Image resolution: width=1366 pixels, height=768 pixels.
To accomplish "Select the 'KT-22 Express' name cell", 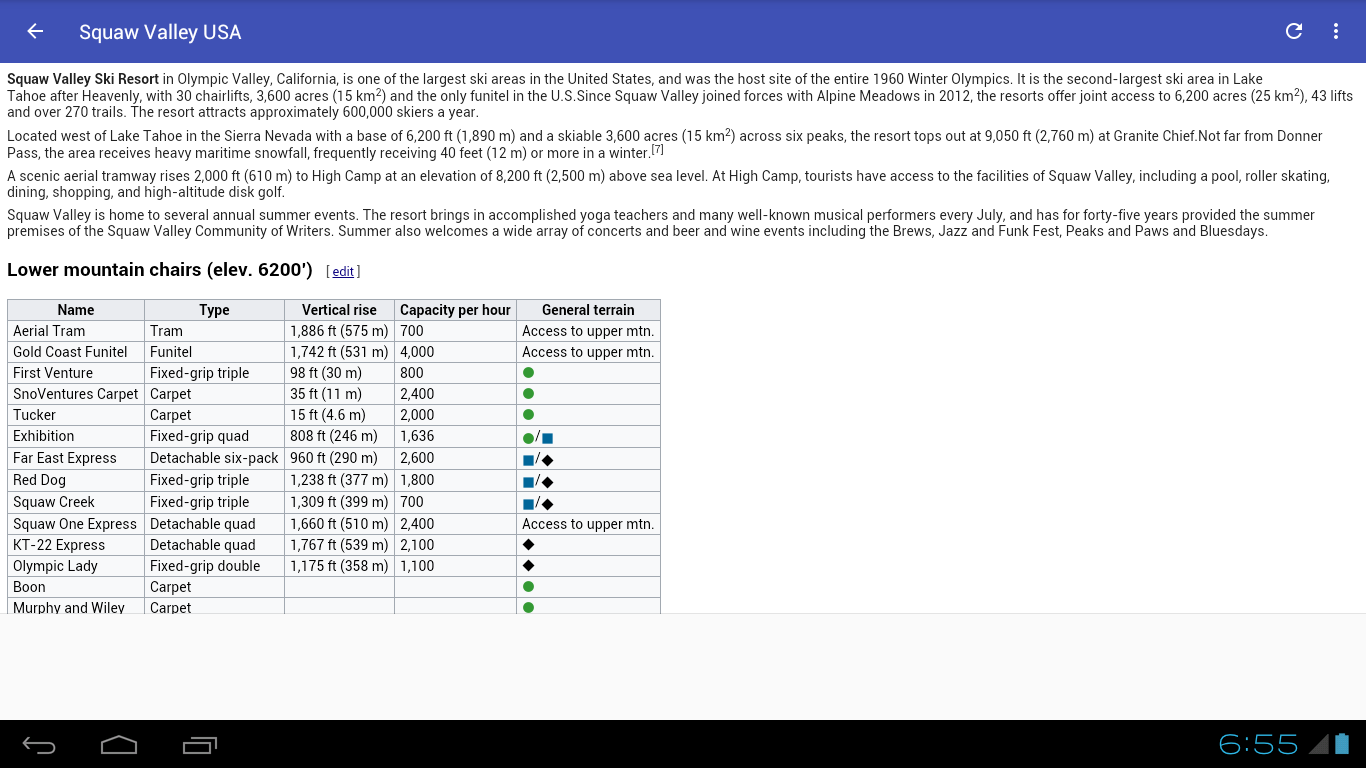I will 76,545.
